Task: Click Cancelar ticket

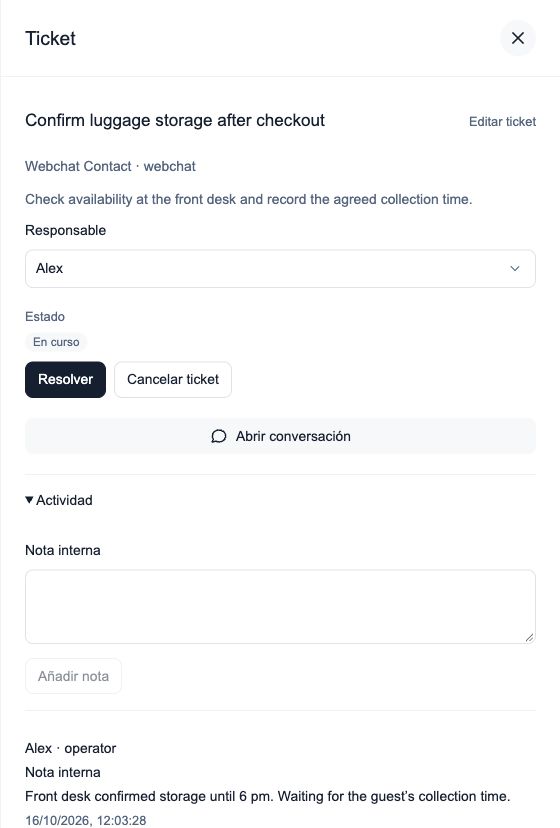Action: click(x=173, y=379)
